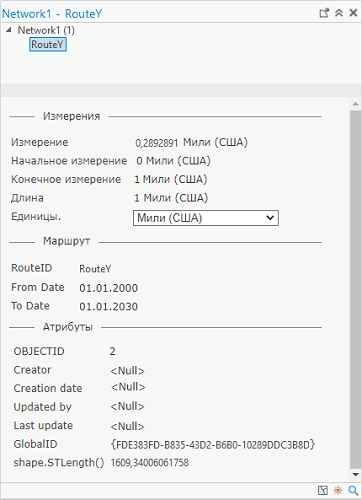Click the measure value 0,2892891
Image resolution: width=362 pixels, height=500 pixels.
[x=157, y=143]
